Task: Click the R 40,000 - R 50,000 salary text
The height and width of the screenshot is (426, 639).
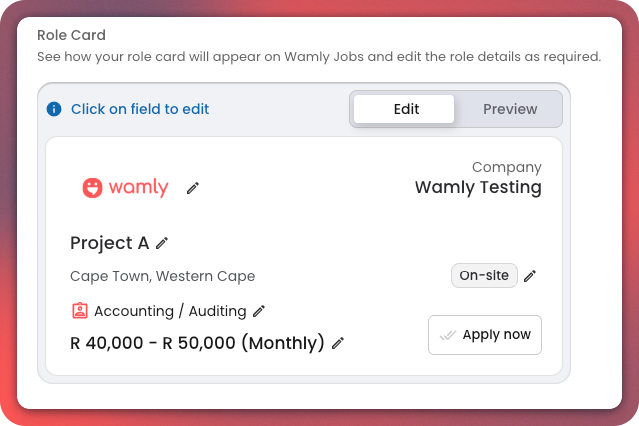Action: 197,343
